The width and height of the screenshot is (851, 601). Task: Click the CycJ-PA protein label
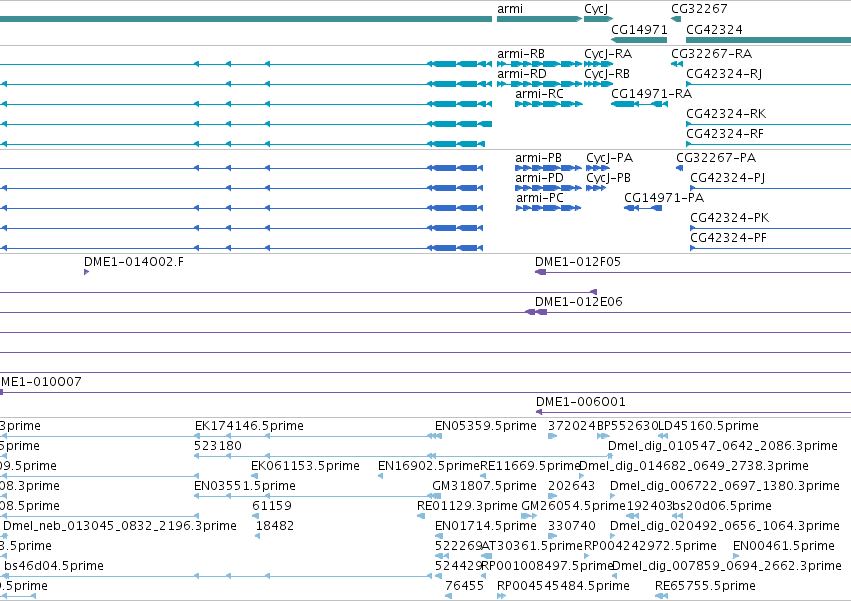pos(609,159)
